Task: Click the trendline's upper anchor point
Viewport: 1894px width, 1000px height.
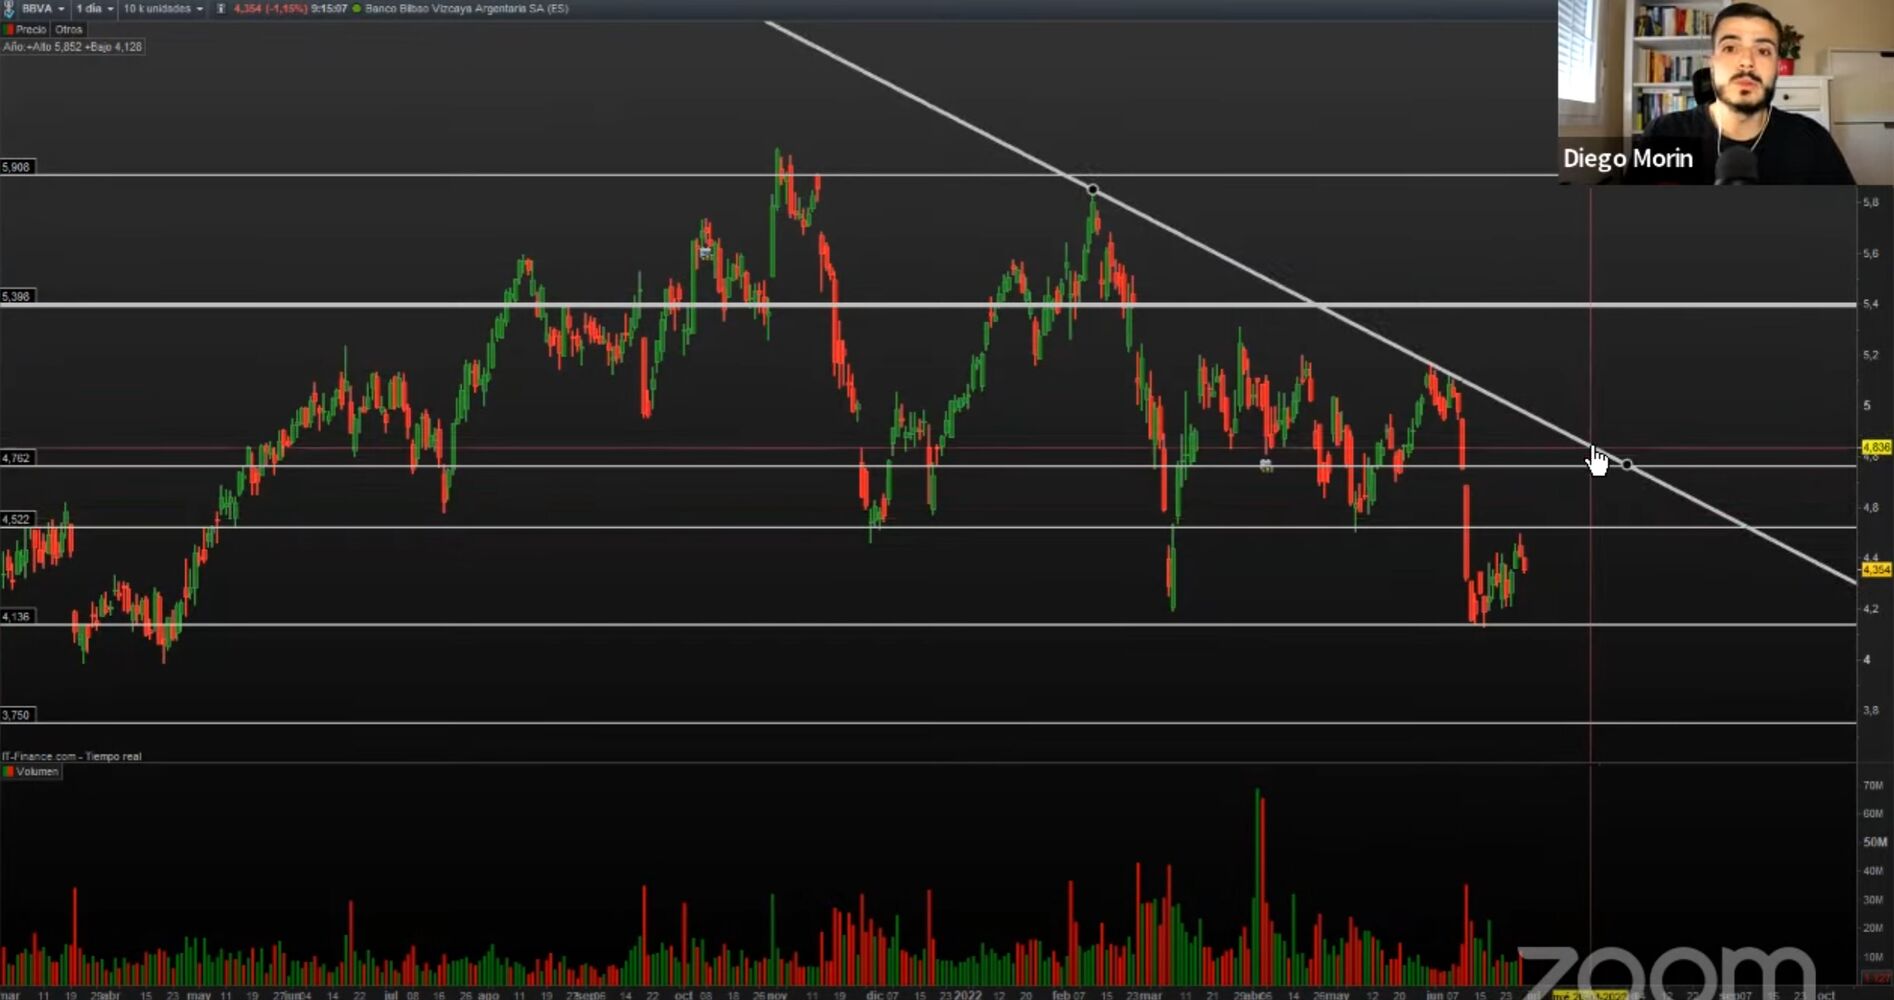Action: coord(1093,190)
